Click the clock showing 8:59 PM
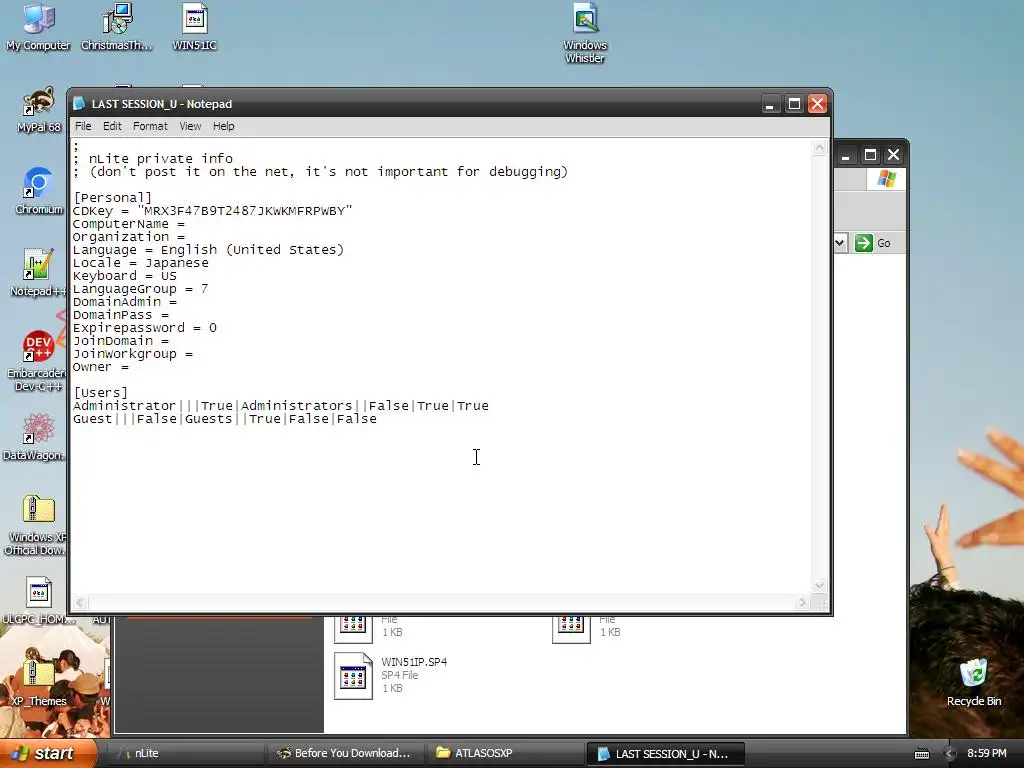Screen dimensions: 1024x768 pos(987,753)
